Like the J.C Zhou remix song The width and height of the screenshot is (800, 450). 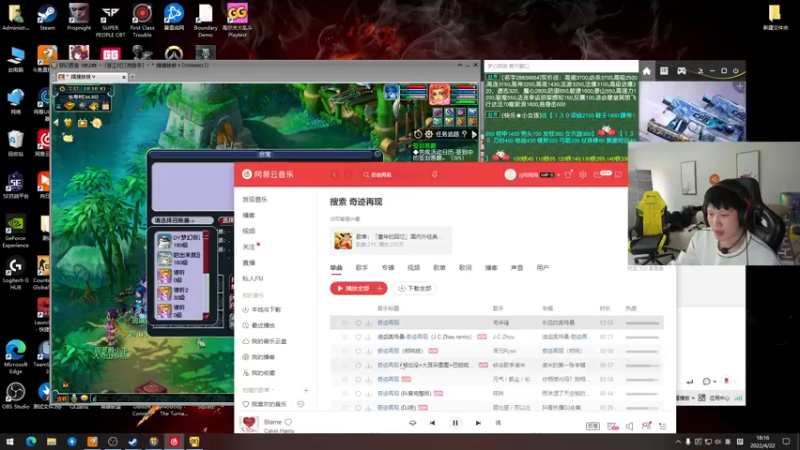[358, 337]
